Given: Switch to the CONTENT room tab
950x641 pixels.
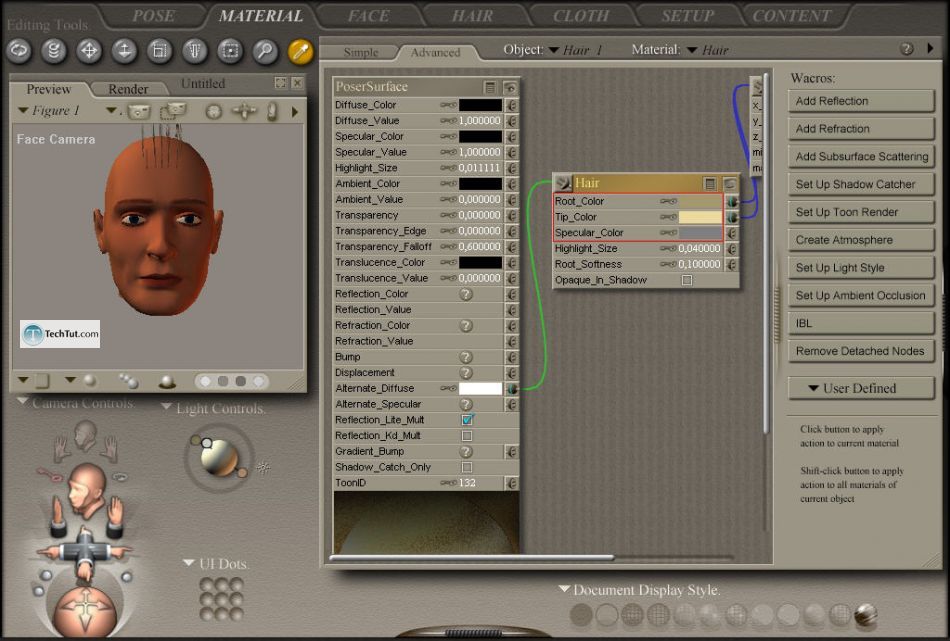Looking at the screenshot, I should tap(791, 16).
